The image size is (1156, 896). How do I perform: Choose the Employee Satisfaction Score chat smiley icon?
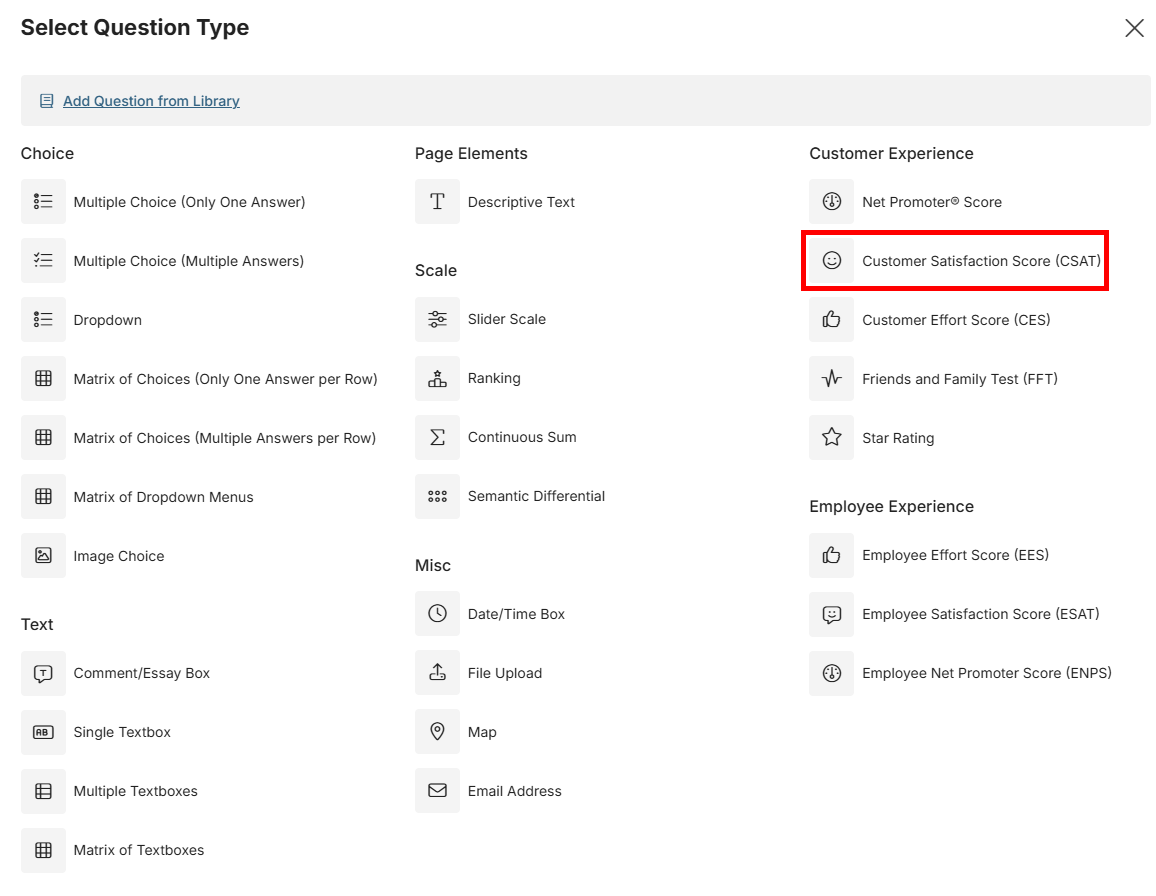(832, 614)
